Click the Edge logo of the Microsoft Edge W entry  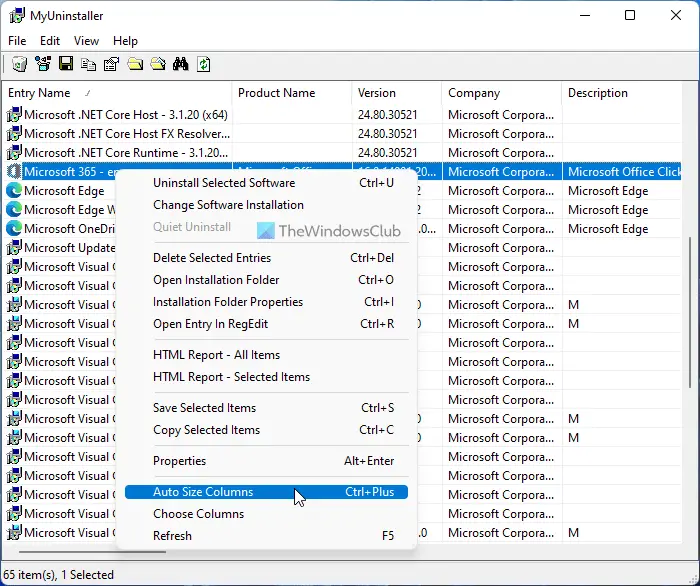[x=14, y=209]
